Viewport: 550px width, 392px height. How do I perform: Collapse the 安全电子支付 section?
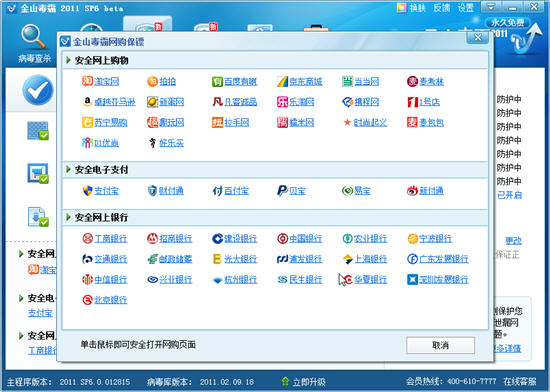[x=68, y=170]
